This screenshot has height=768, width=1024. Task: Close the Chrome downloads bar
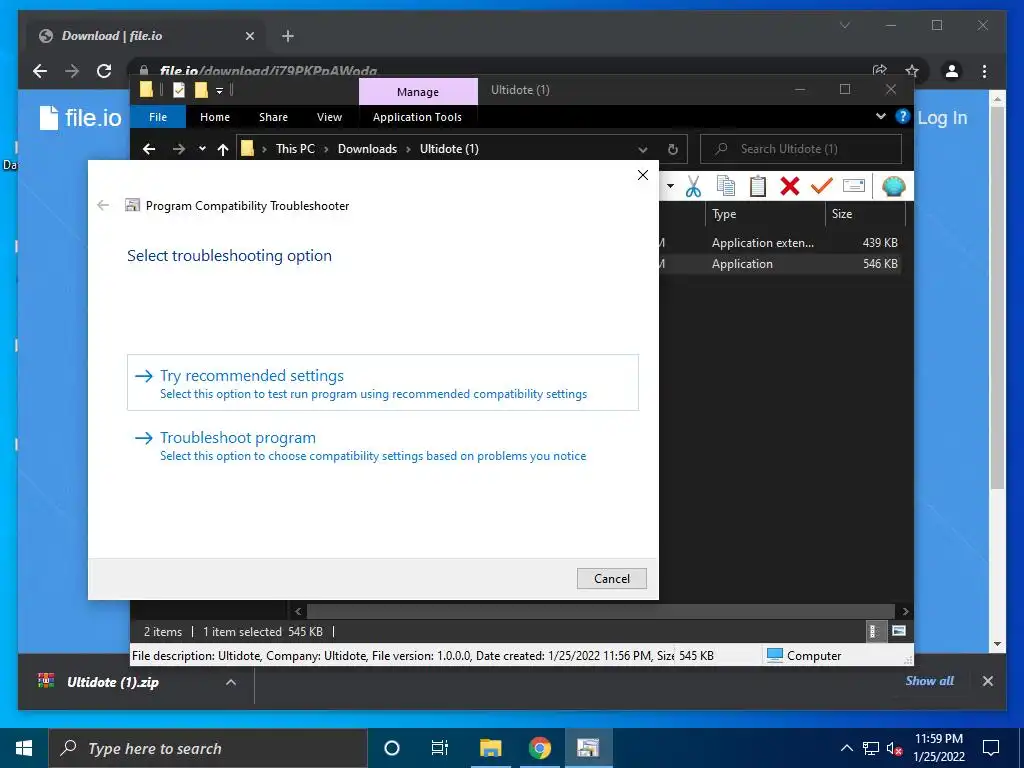tap(987, 681)
